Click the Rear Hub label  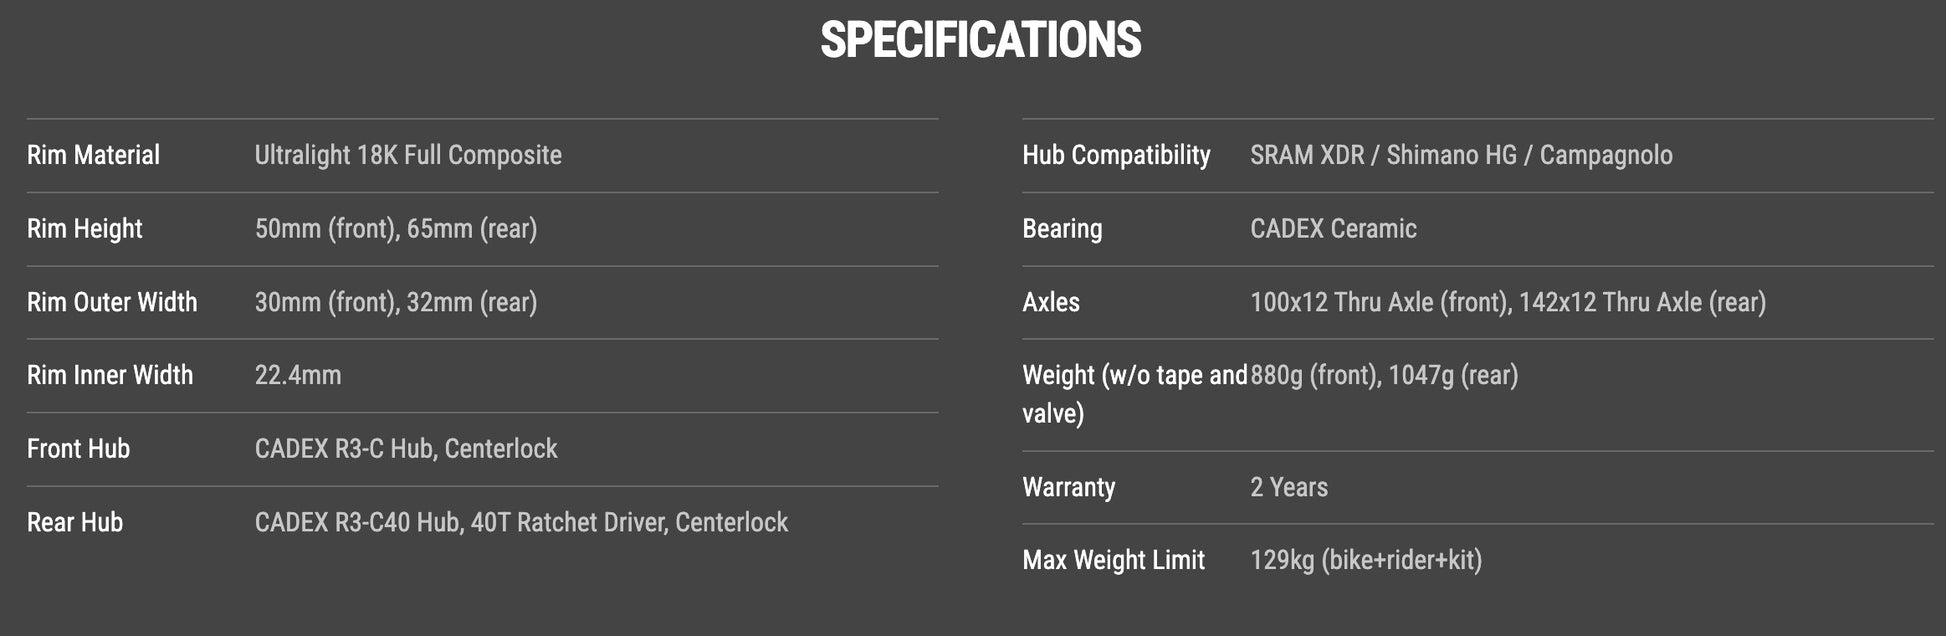[75, 522]
